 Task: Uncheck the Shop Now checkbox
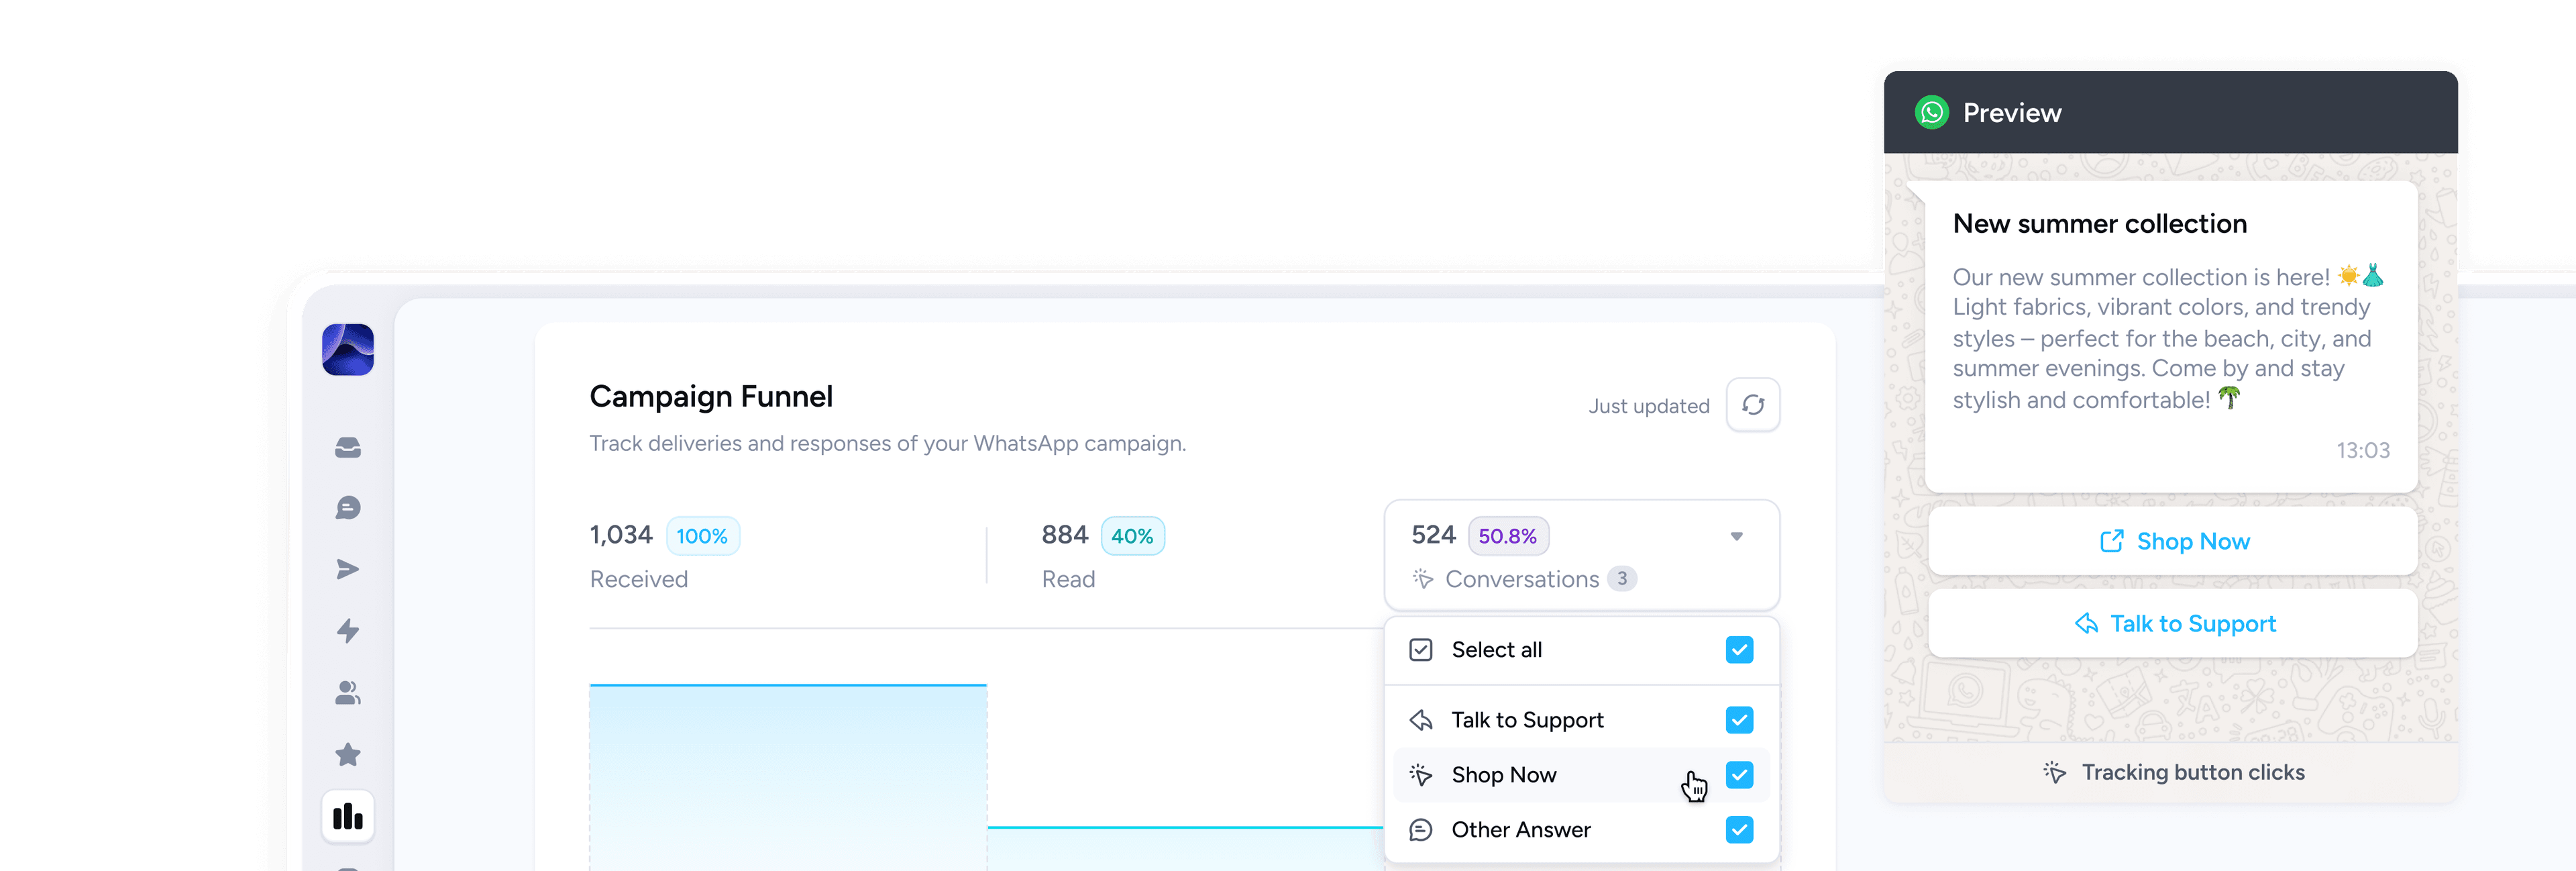1739,775
